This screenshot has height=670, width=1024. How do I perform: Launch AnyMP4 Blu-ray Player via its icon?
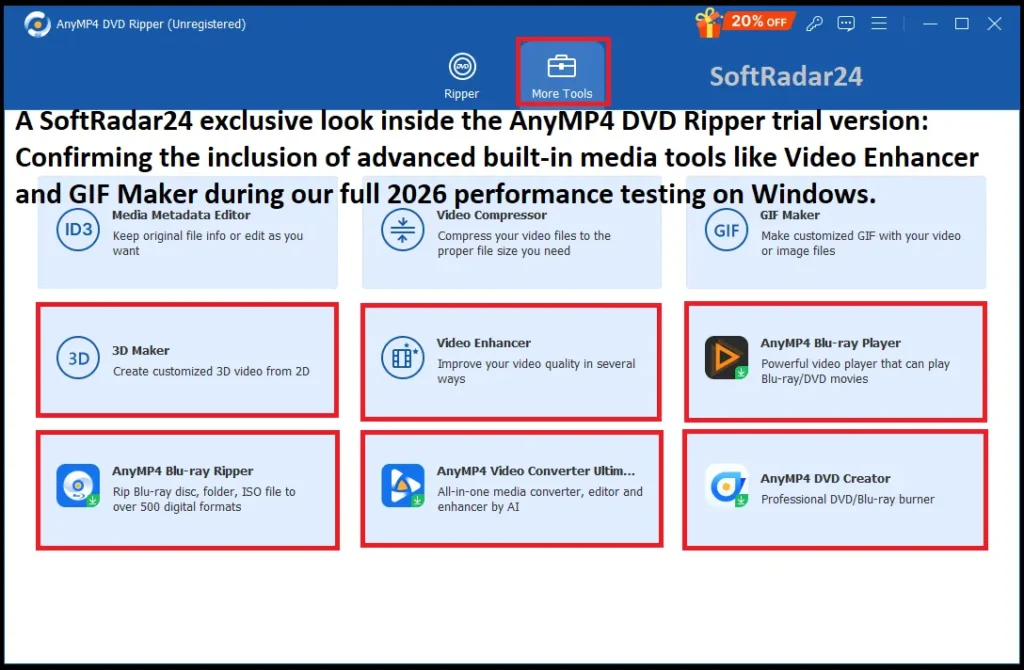pyautogui.click(x=726, y=359)
